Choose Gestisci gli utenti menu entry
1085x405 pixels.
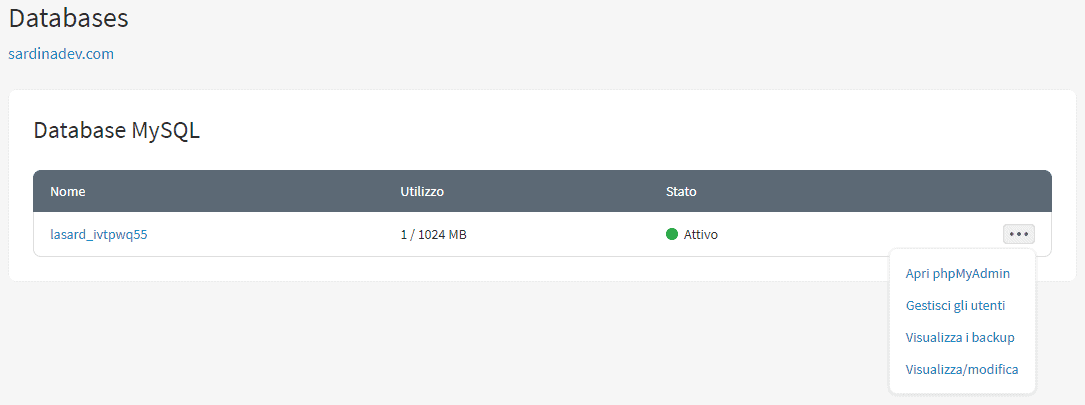pyautogui.click(x=955, y=305)
